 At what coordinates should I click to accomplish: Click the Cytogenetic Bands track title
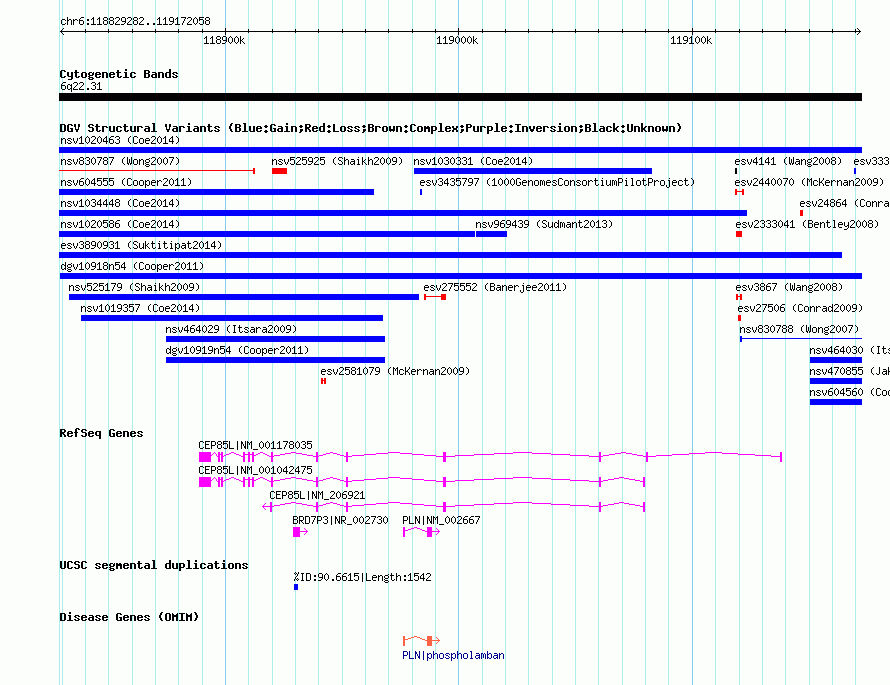[x=119, y=74]
